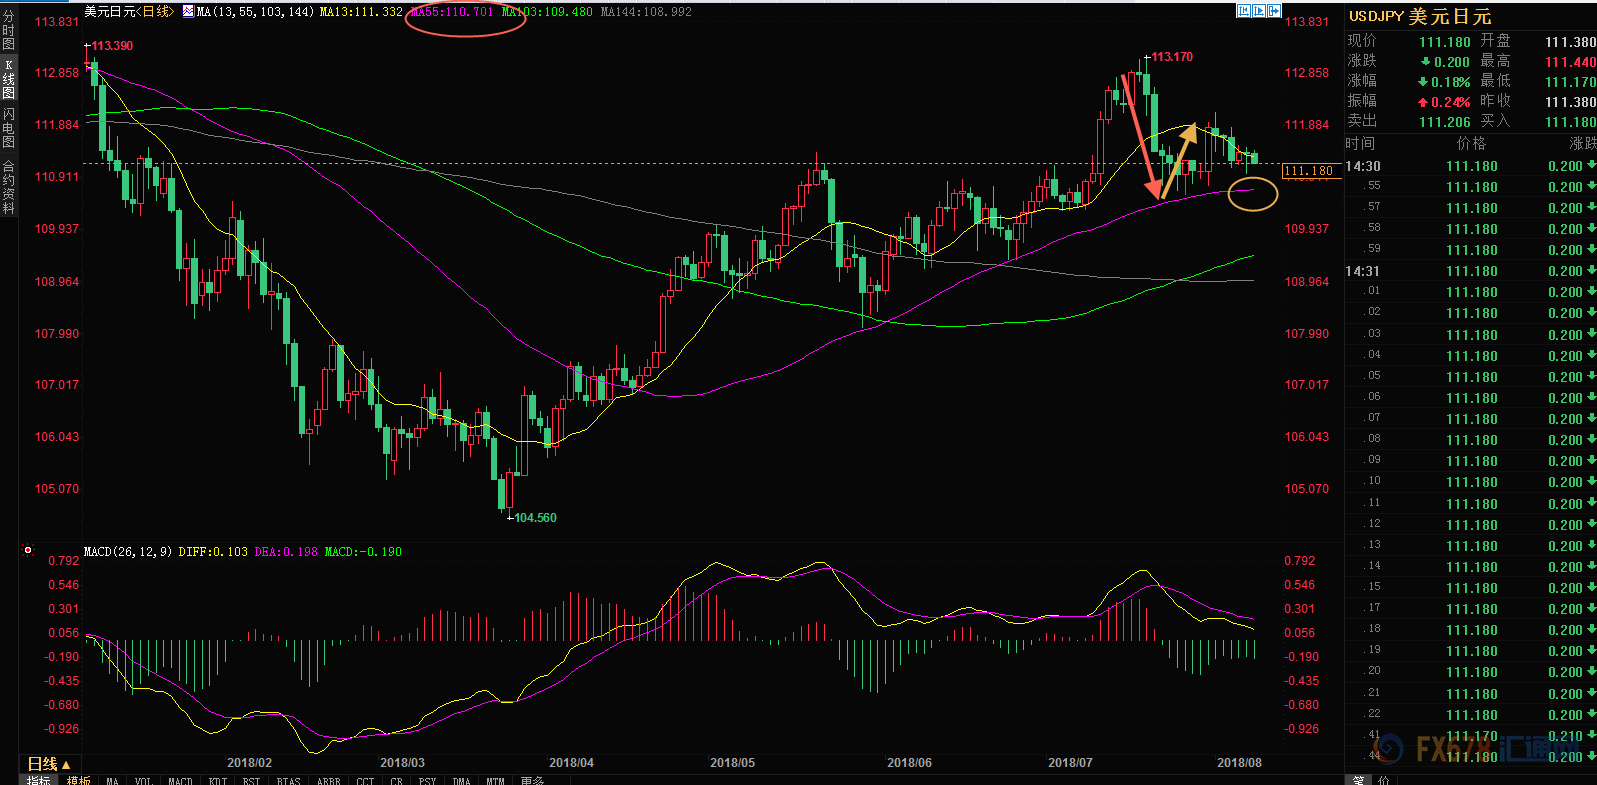This screenshot has height=785, width=1597.
Task: Switch to the PSY indicator
Action: (427, 780)
